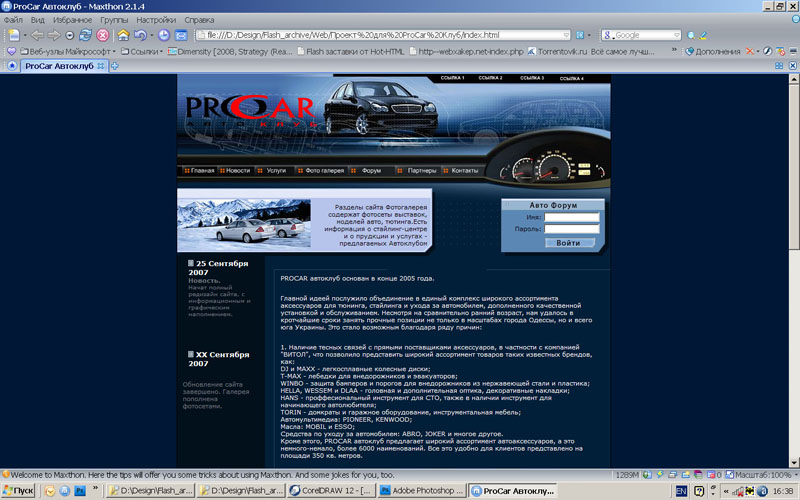Click the page layout icon beside address bar
Viewport: 800px width, 500px height.
click(580, 35)
